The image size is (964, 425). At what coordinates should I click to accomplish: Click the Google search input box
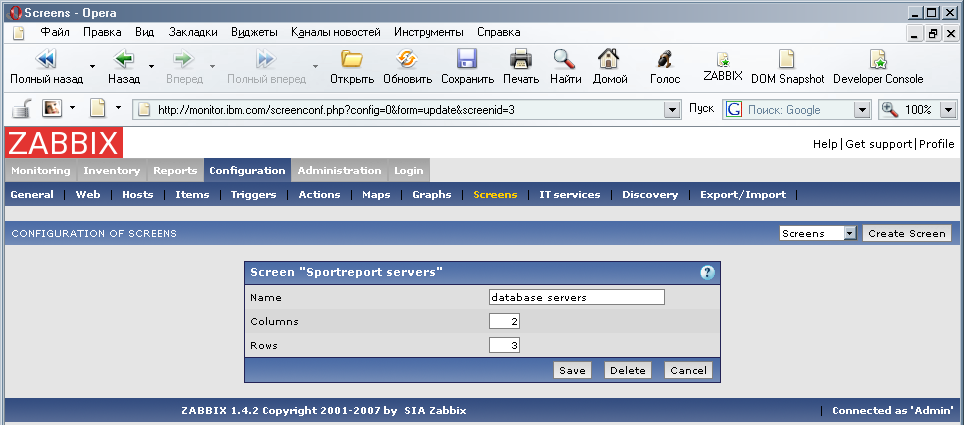[797, 110]
